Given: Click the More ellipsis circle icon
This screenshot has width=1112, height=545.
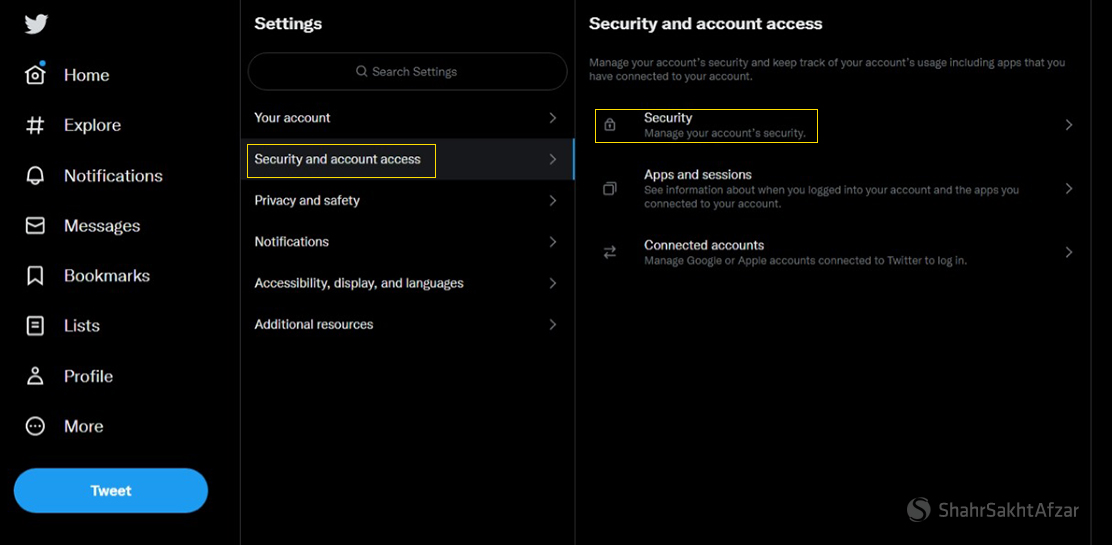Looking at the screenshot, I should pos(36,426).
